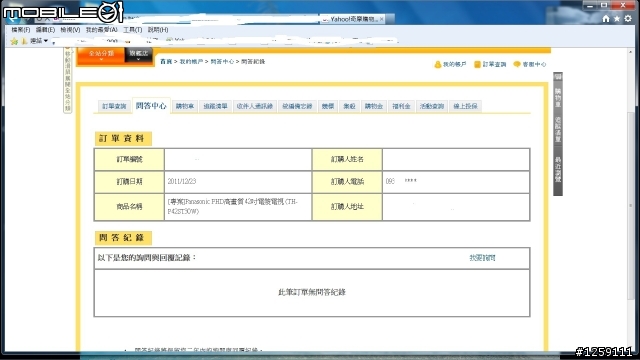The height and width of the screenshot is (360, 640).
Task: Click 我的帳戶 breadcrumb link
Action: coord(191,62)
